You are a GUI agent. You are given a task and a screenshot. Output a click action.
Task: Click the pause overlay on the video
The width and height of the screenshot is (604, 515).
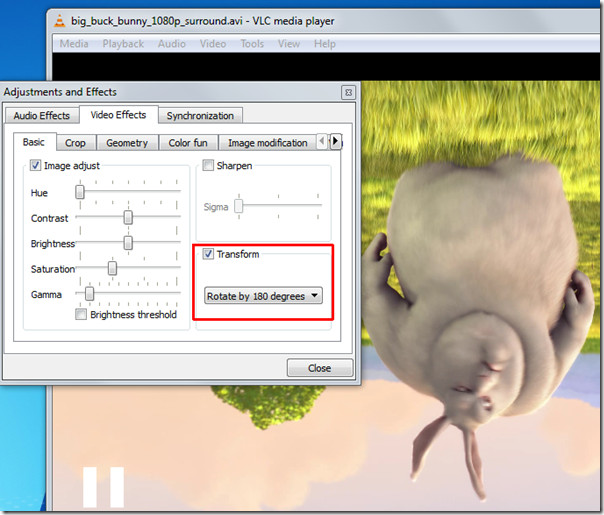(x=103, y=487)
